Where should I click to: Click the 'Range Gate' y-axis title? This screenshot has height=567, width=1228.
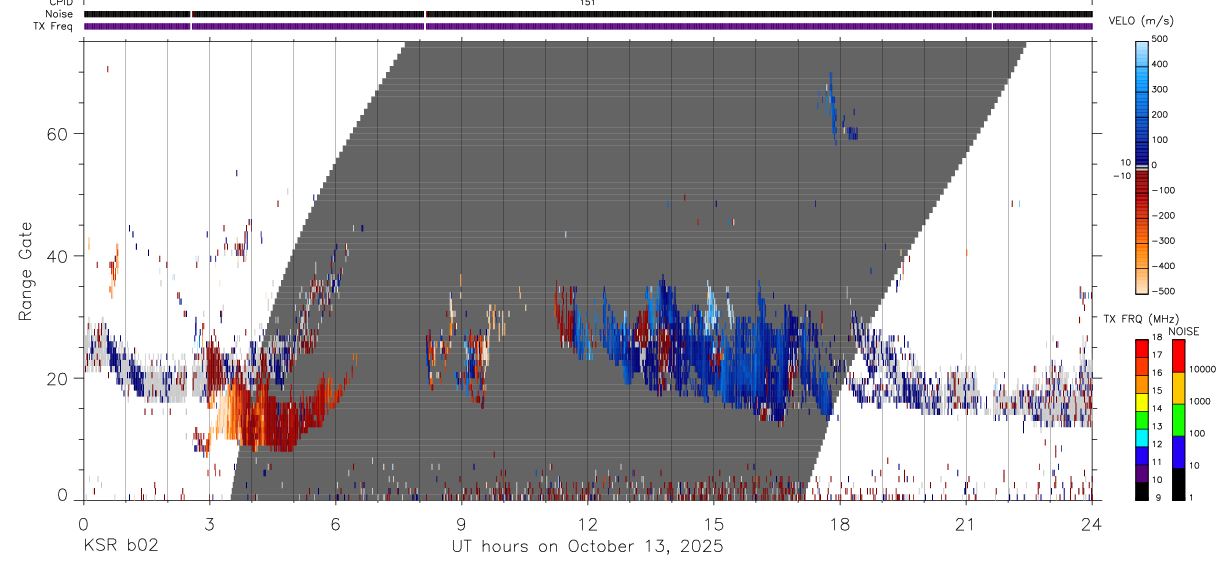pos(26,271)
